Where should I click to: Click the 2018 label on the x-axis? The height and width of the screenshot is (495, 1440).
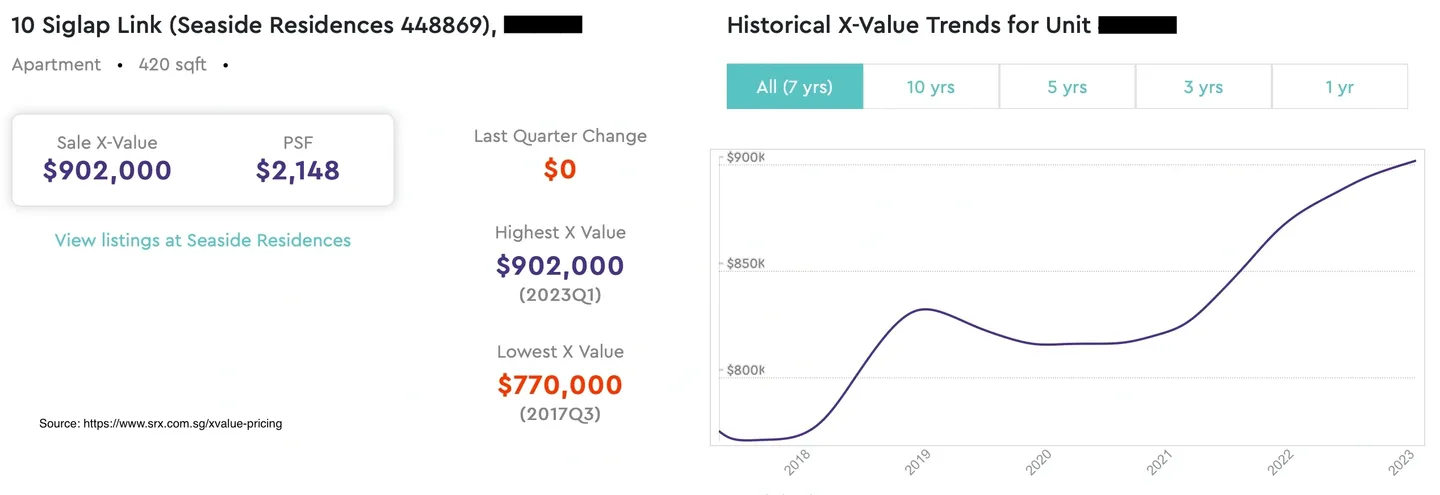797,462
